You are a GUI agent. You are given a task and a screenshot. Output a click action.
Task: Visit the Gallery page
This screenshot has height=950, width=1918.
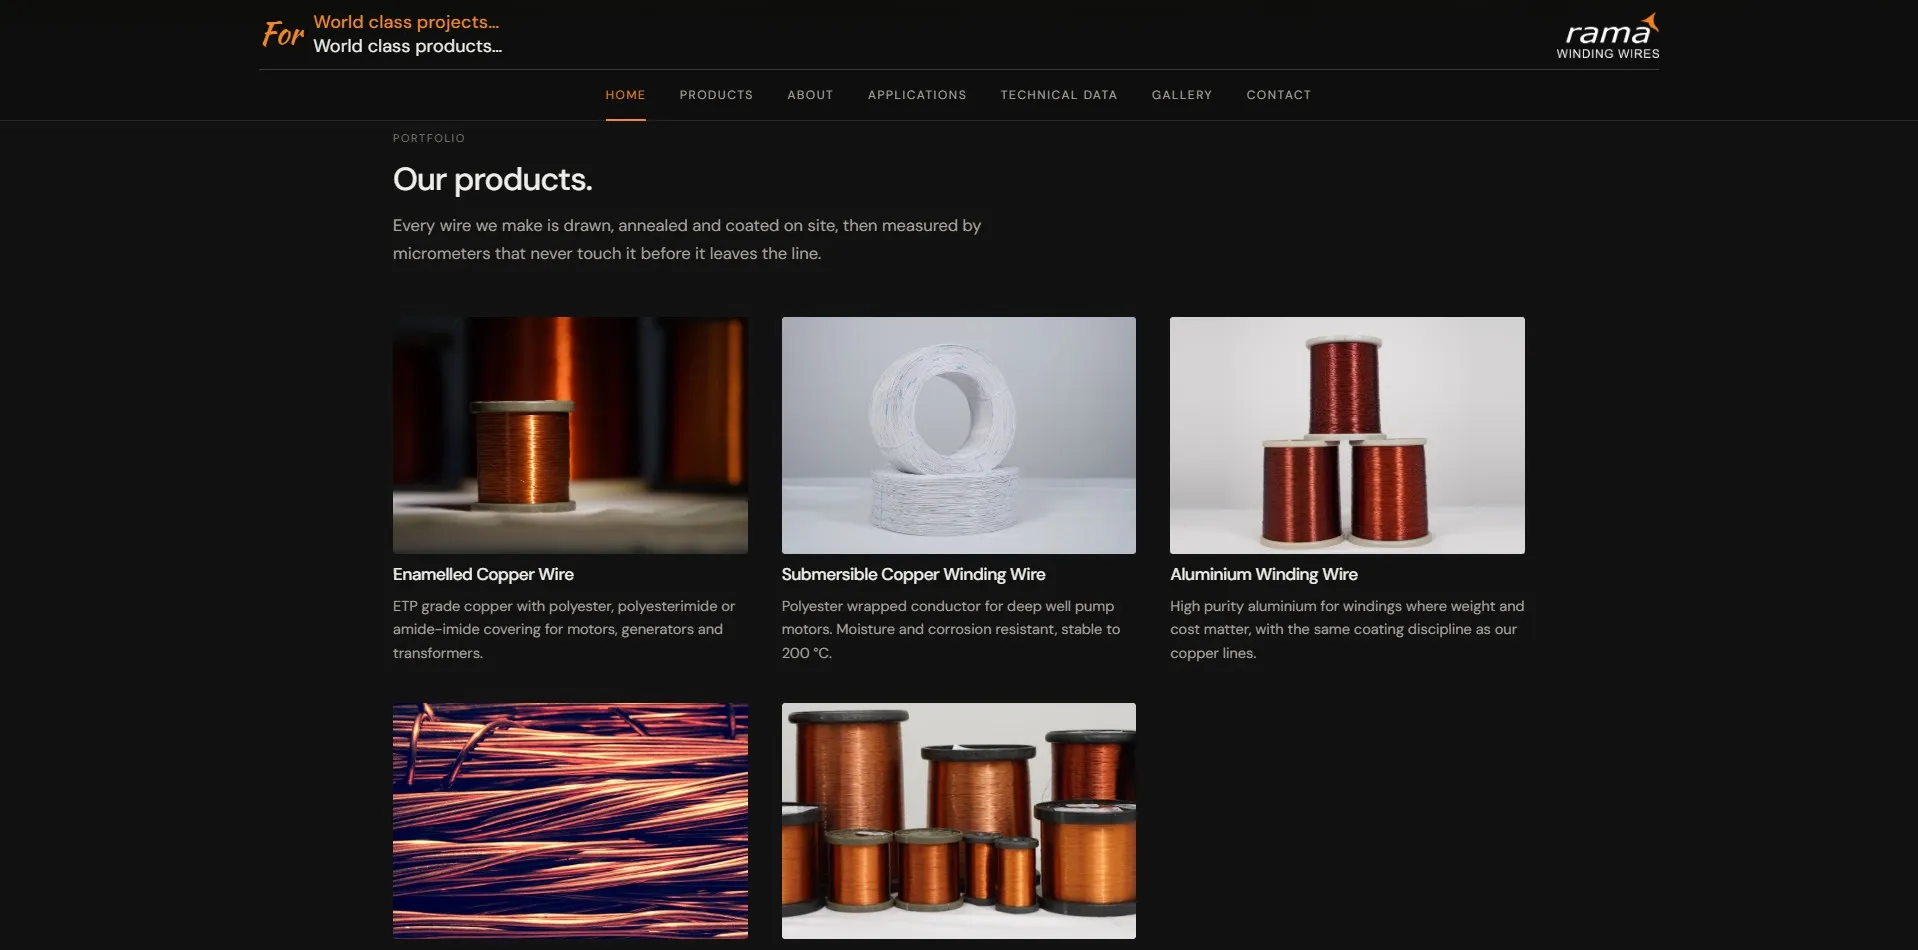pyautogui.click(x=1182, y=95)
